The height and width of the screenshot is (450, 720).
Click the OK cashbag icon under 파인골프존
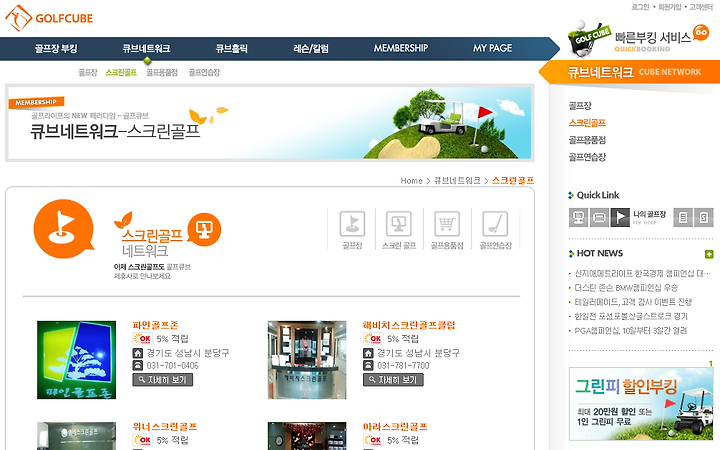(142, 339)
